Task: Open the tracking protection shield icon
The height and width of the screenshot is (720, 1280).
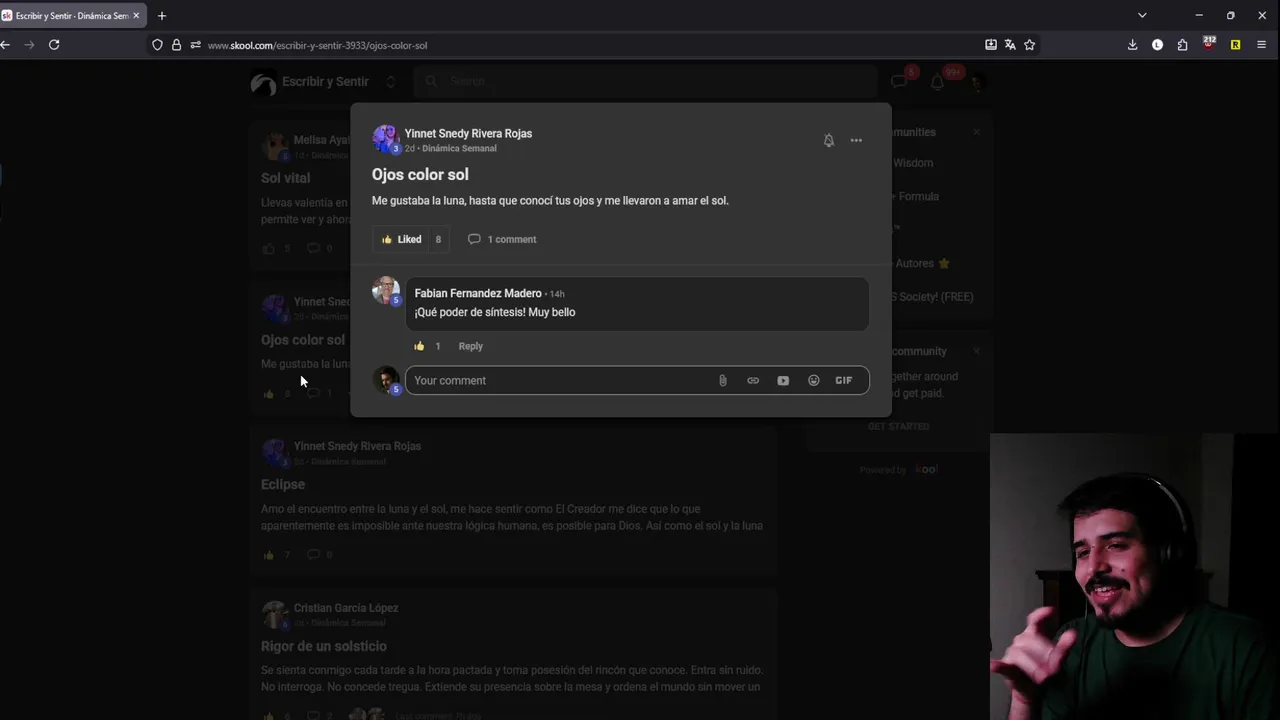Action: [157, 45]
